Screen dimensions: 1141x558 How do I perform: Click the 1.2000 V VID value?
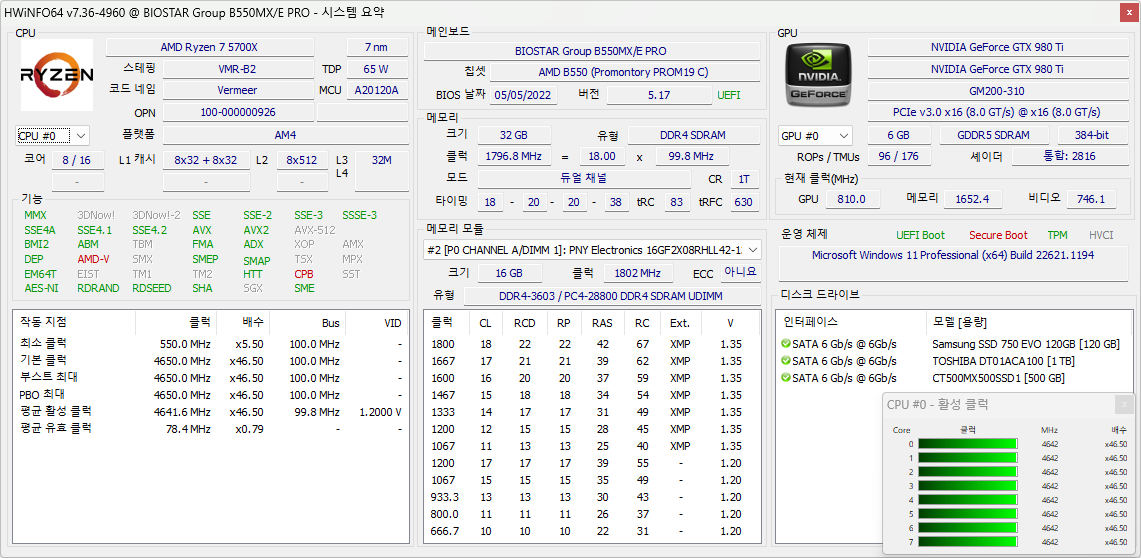point(381,412)
